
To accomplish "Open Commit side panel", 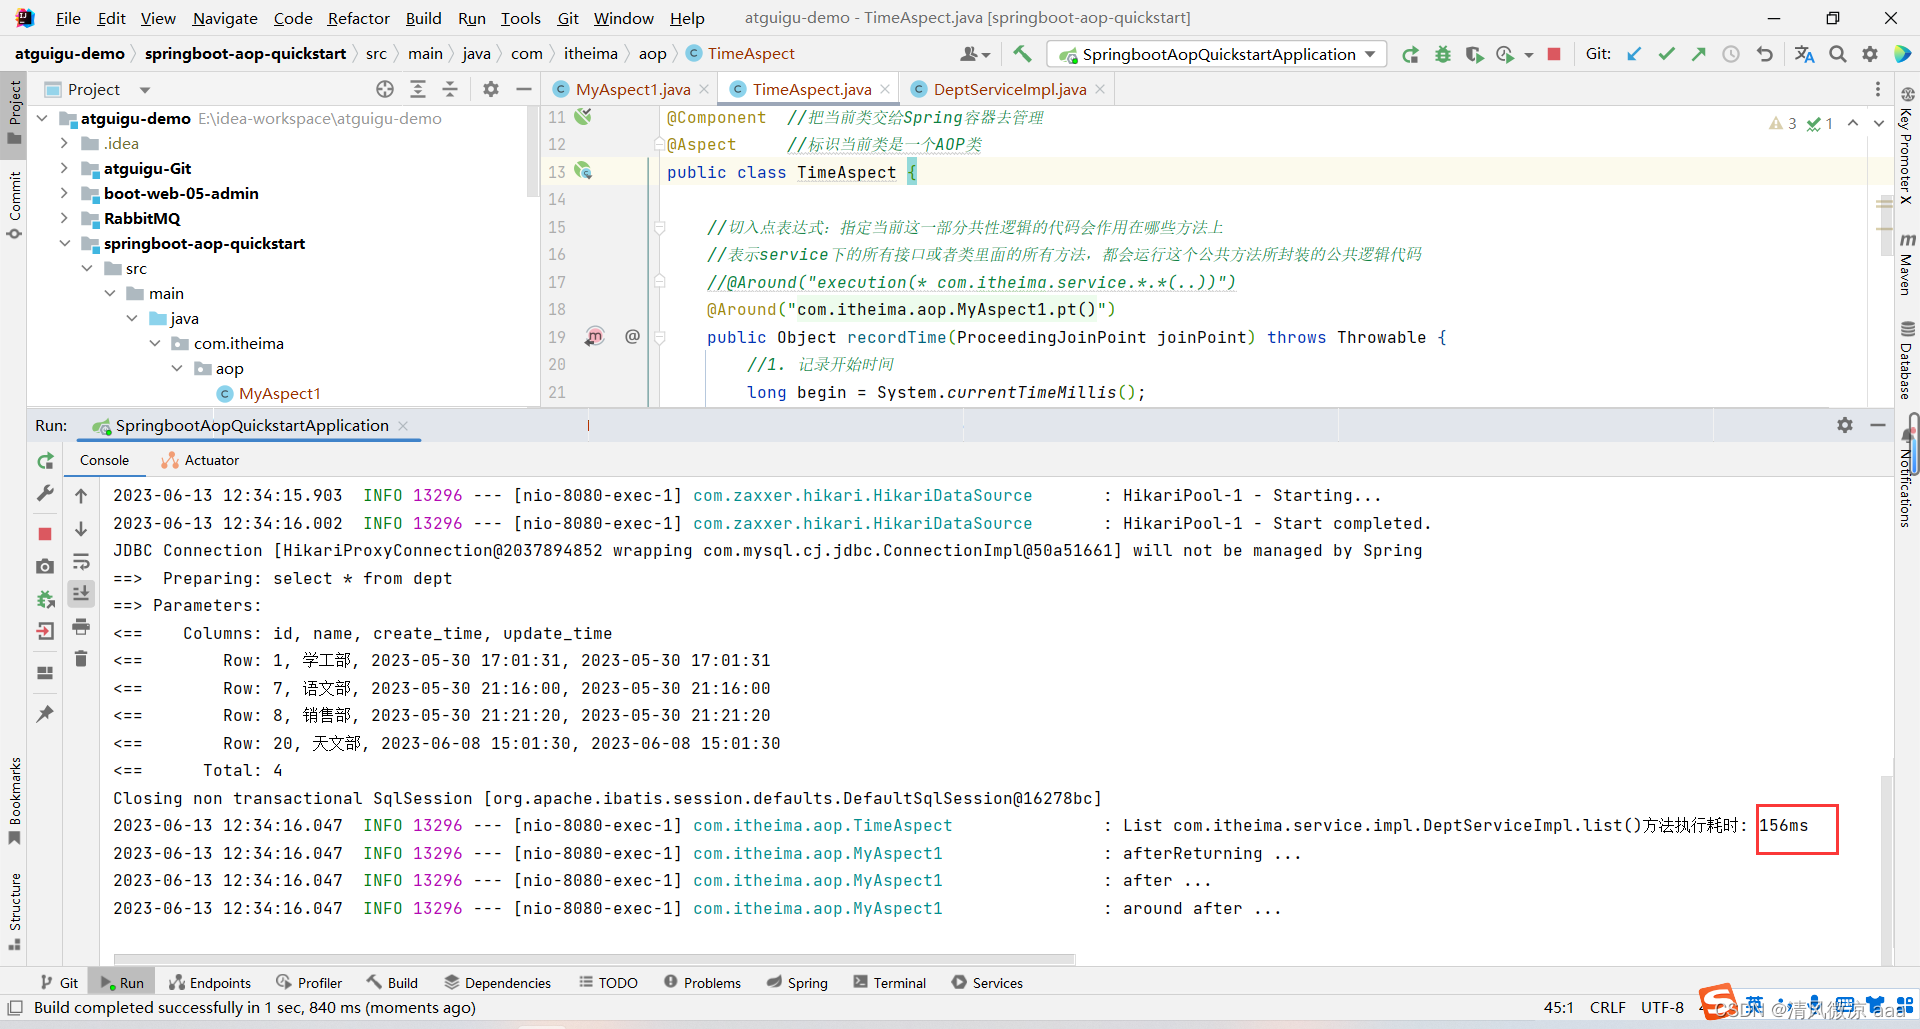I will pos(15,205).
